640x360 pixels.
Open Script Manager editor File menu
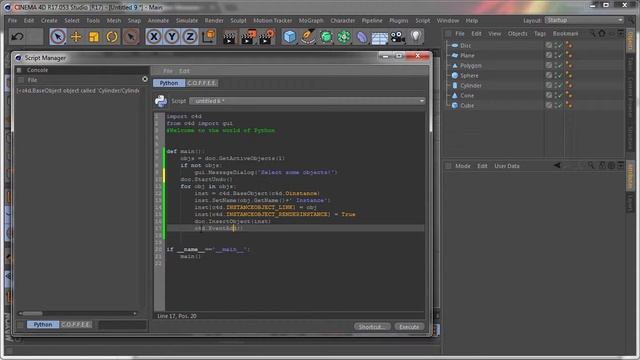168,71
